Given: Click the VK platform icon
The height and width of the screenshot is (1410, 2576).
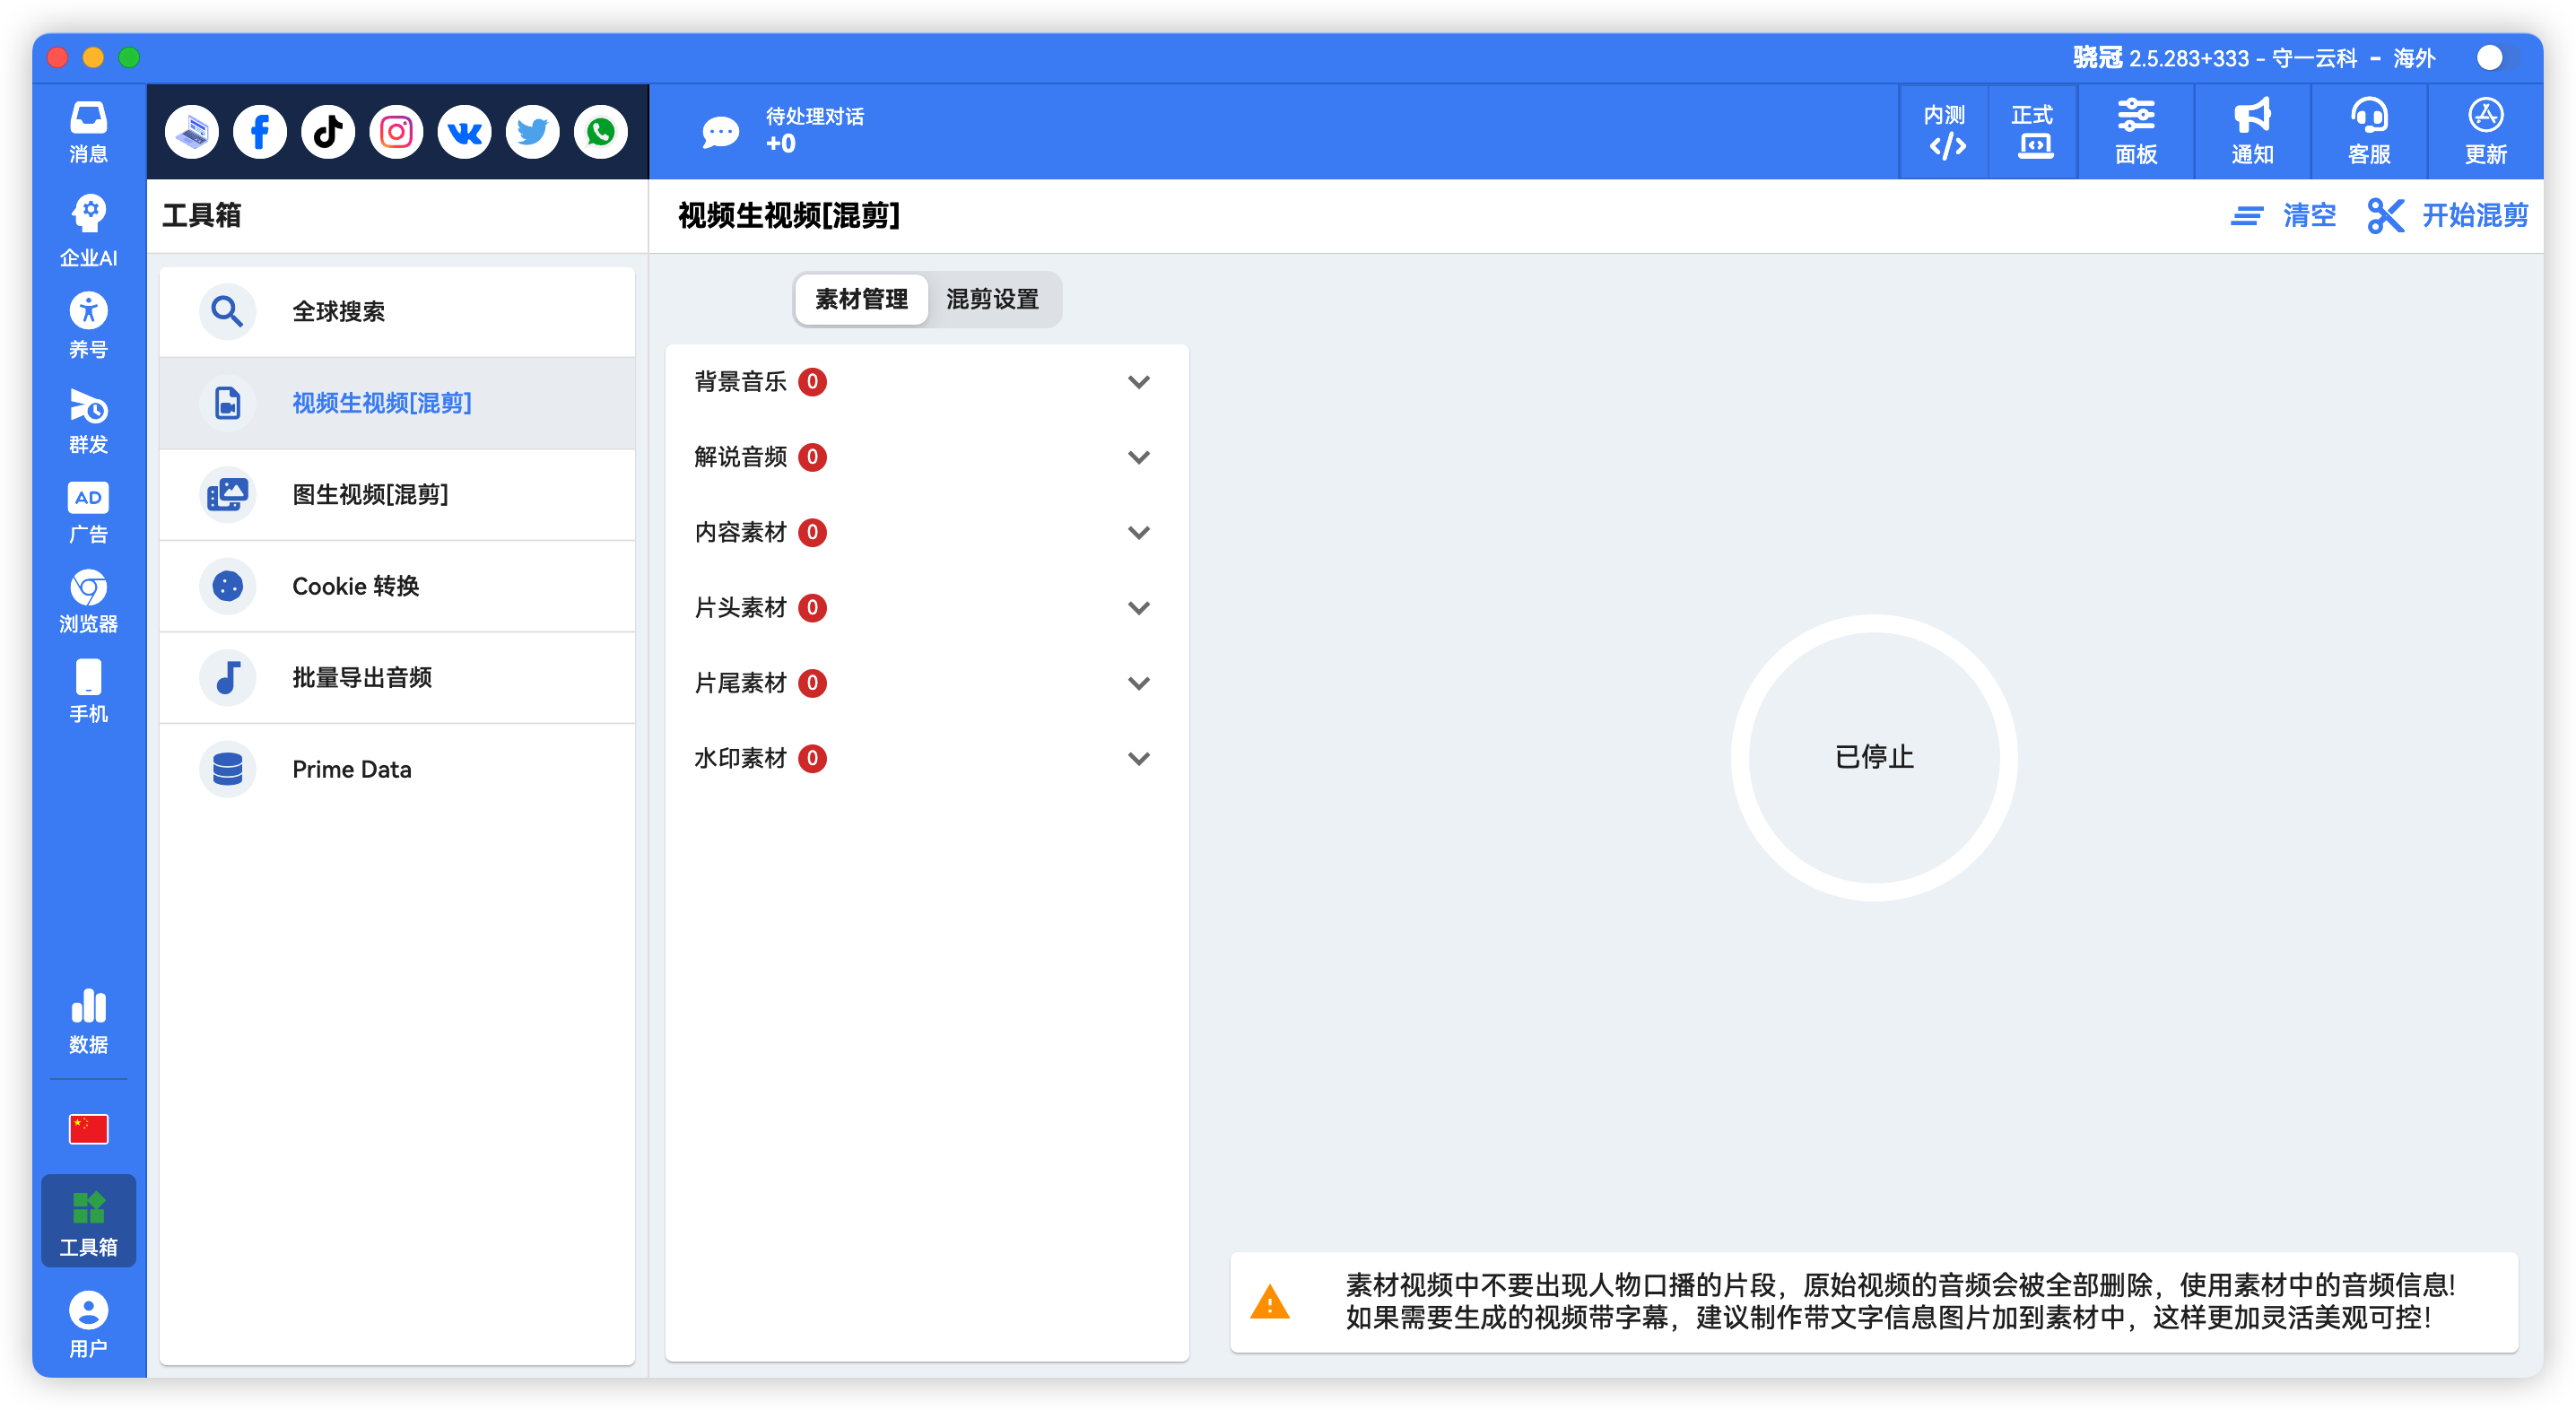Looking at the screenshot, I should click(464, 132).
